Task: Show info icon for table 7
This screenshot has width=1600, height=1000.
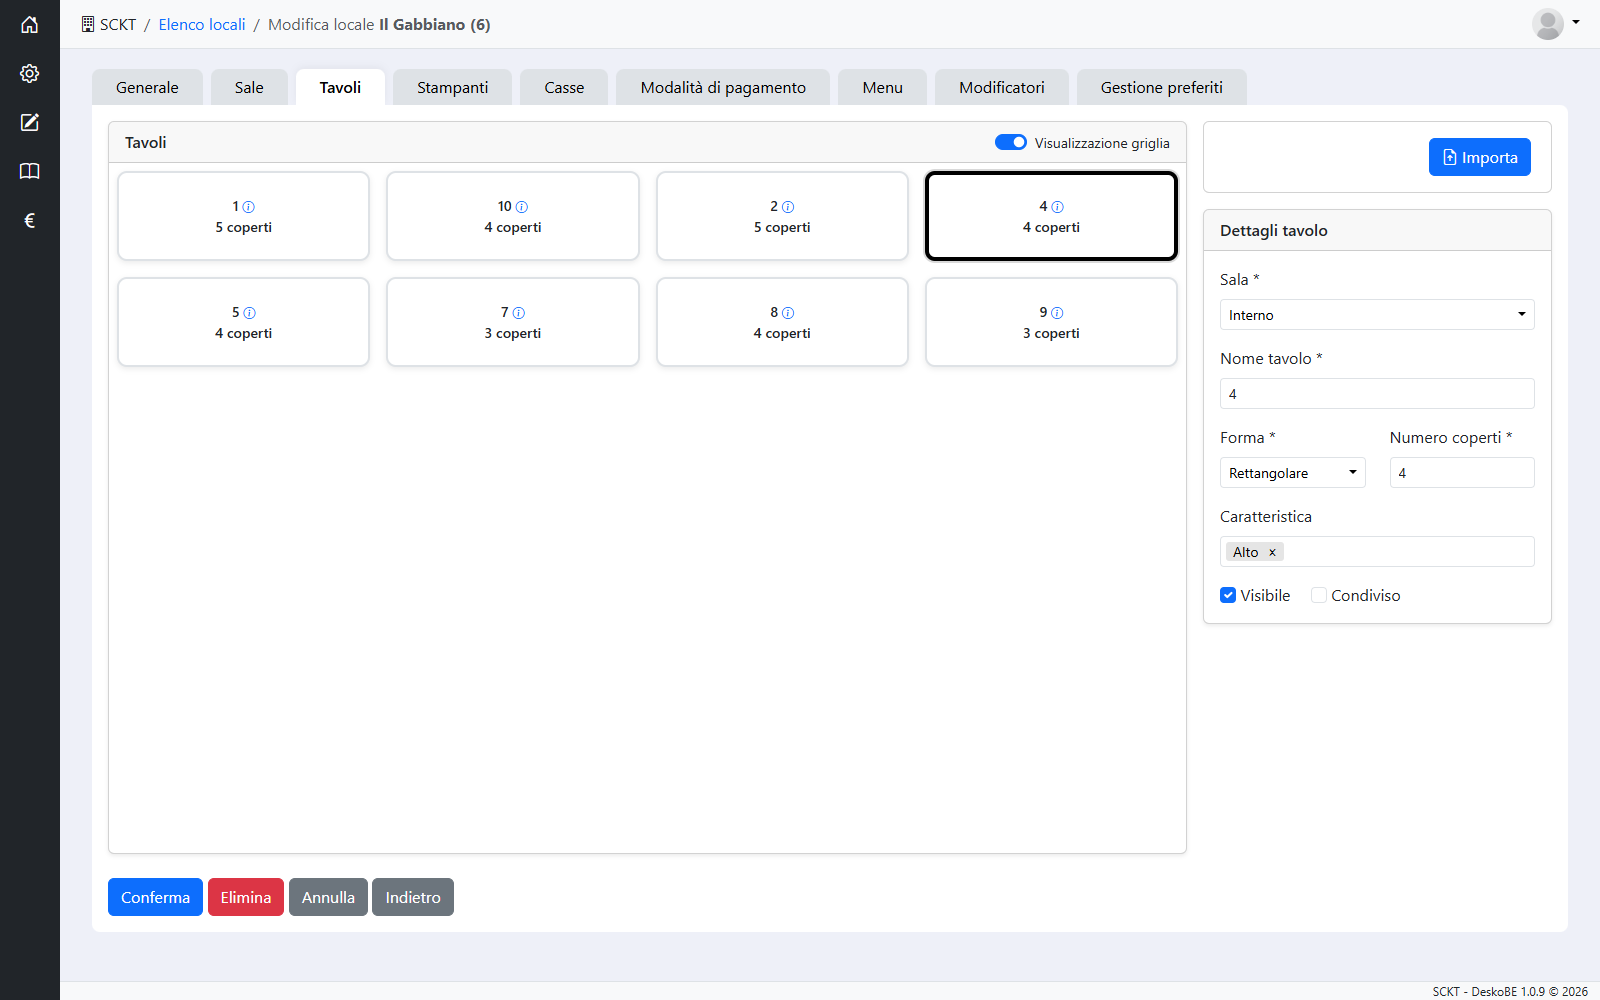Action: tap(519, 313)
